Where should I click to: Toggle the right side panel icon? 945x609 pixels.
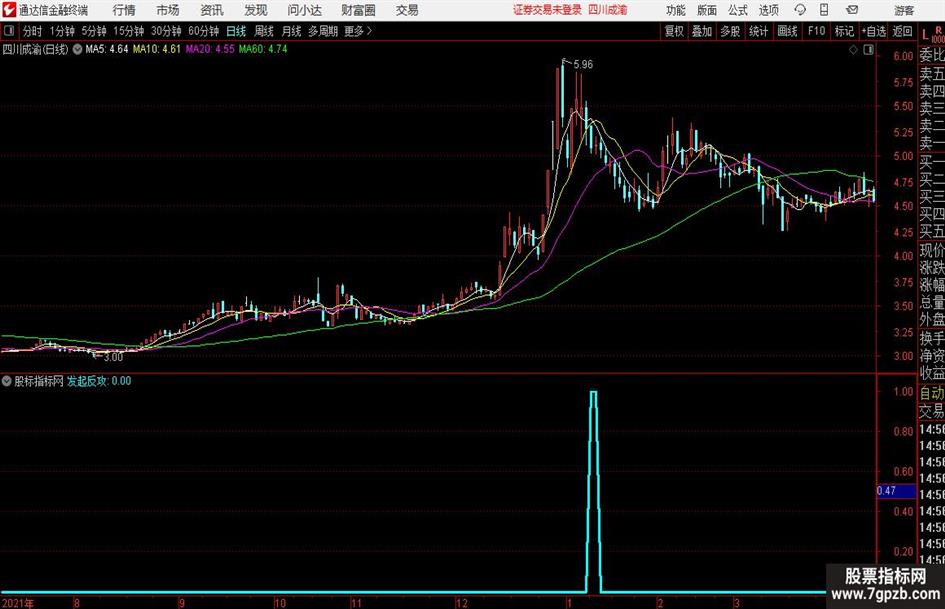868,50
